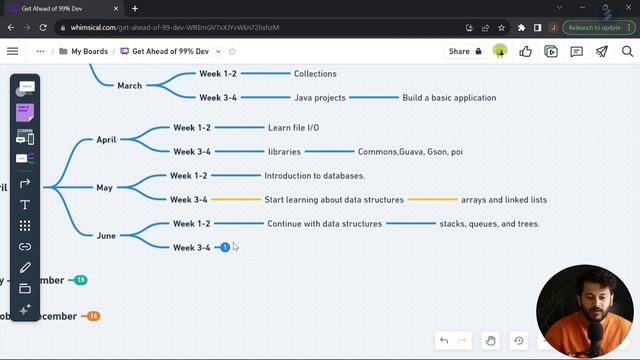Expand the collapsed June Week 3-4 node
Viewport: 640px width, 360px height.
pyautogui.click(x=225, y=247)
